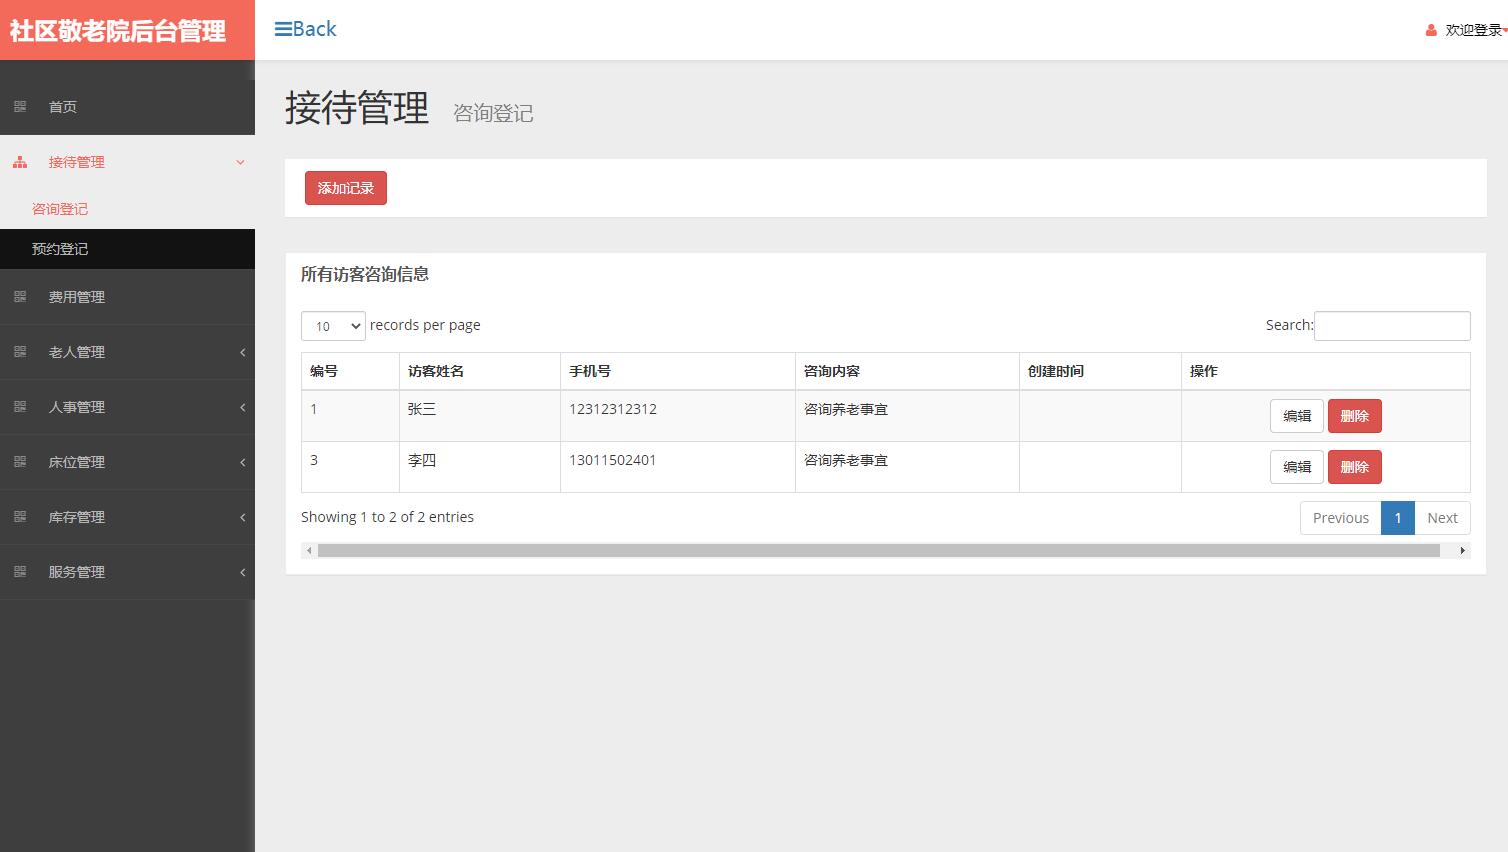Click the user icon beside 欢迎登录
The image size is (1508, 852).
coord(1430,30)
